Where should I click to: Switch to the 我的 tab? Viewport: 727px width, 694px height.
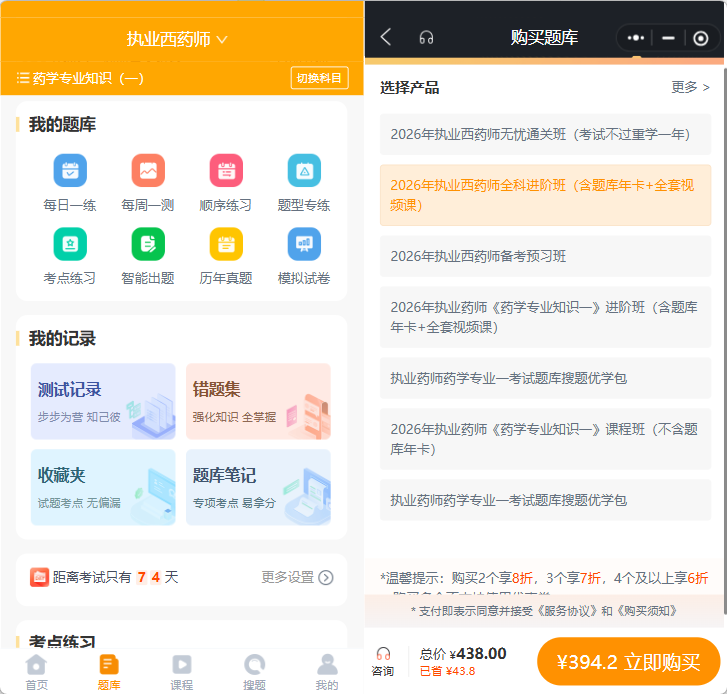pos(327,672)
